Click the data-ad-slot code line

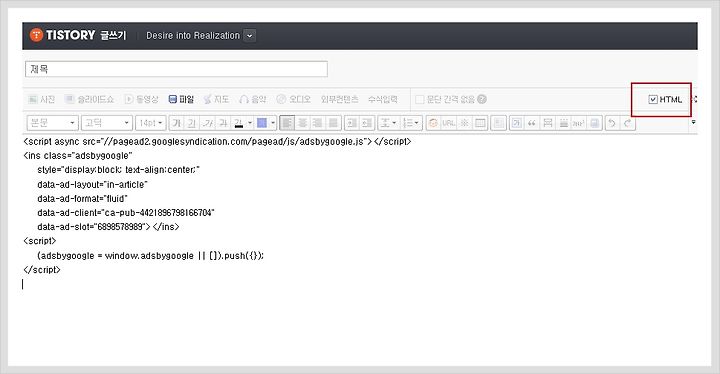[x=108, y=227]
